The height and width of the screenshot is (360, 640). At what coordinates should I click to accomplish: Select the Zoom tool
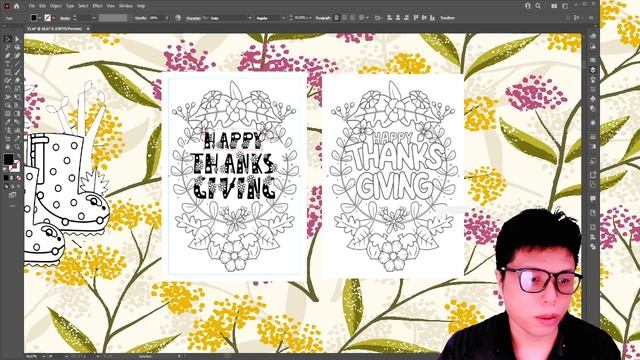17,147
